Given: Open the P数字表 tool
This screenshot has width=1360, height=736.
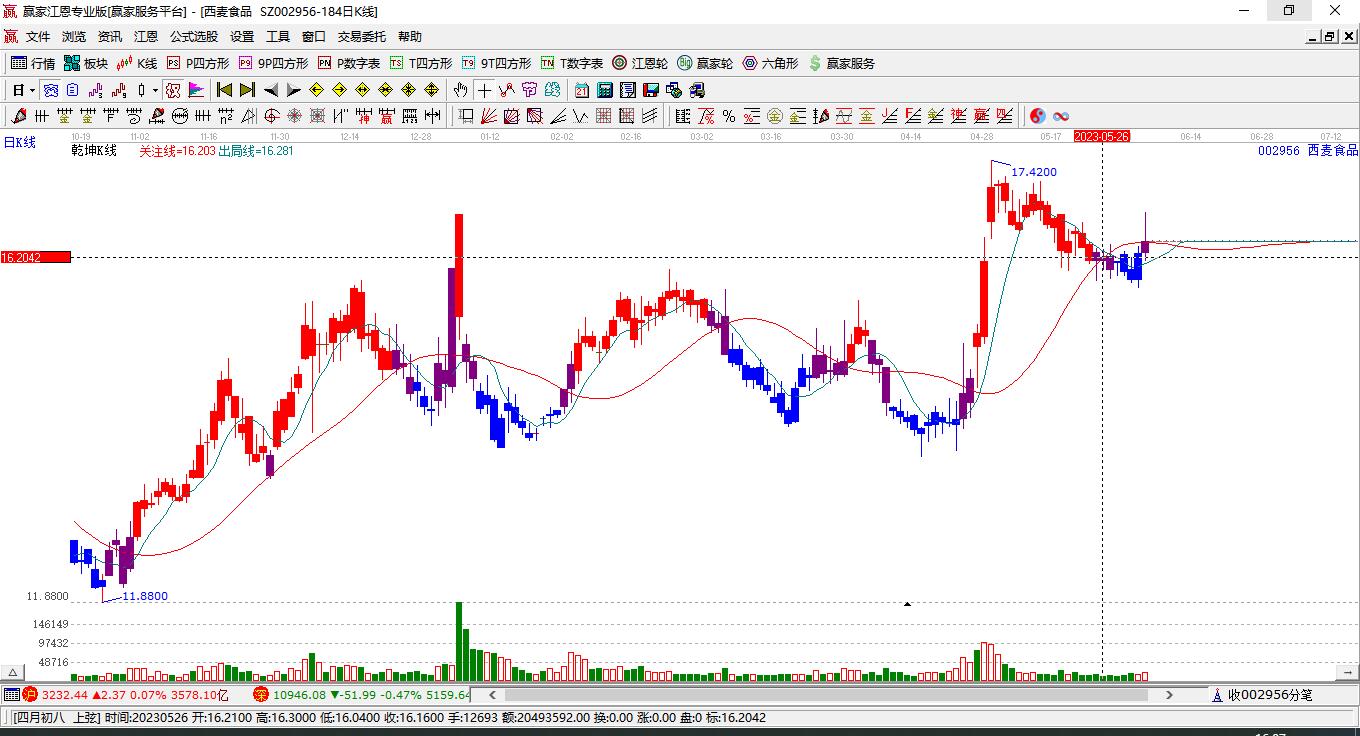Looking at the screenshot, I should [x=349, y=63].
